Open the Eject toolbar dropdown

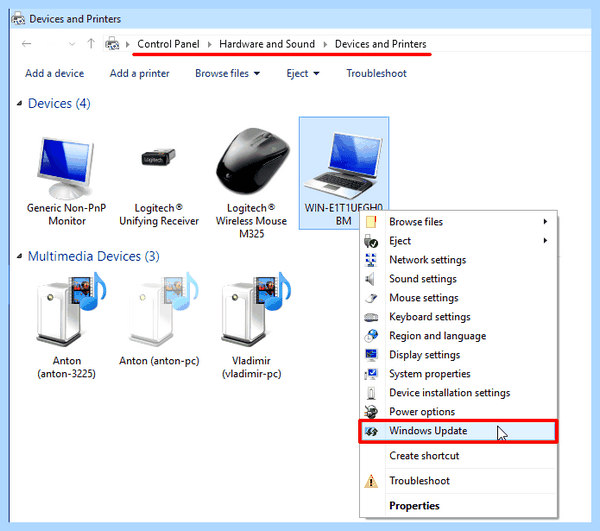(316, 73)
